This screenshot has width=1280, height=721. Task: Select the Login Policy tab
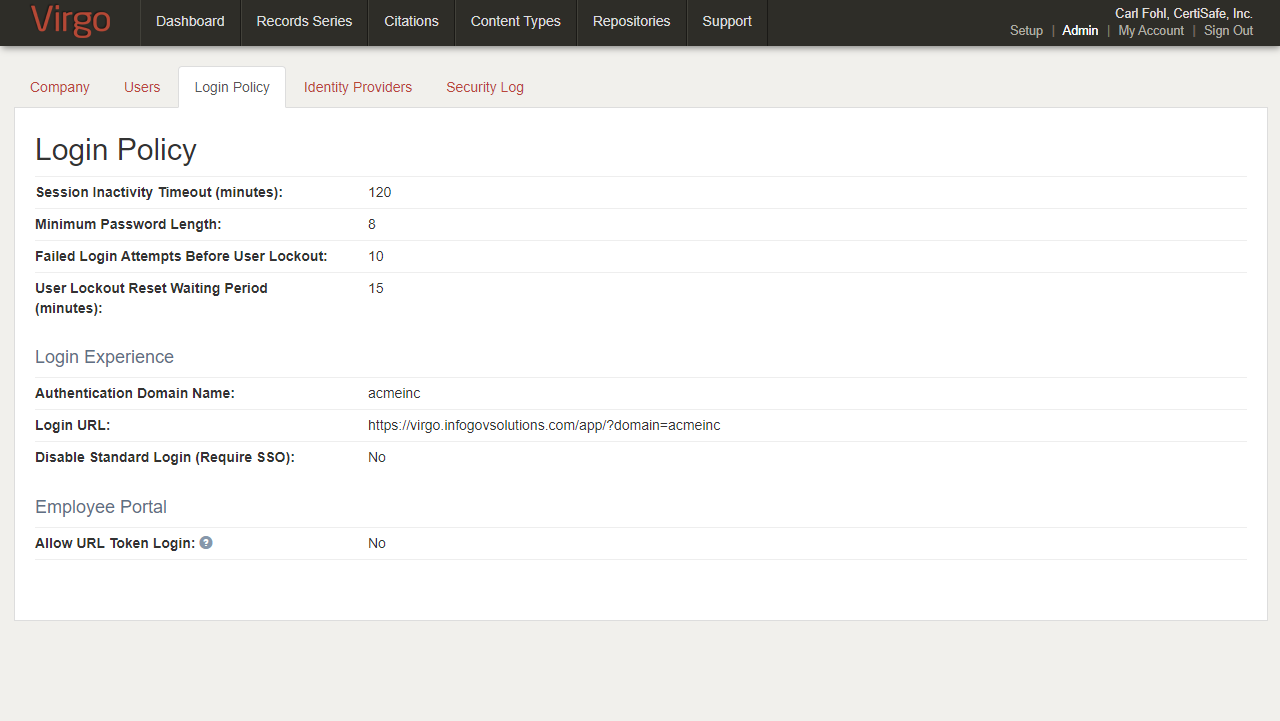pyautogui.click(x=232, y=87)
